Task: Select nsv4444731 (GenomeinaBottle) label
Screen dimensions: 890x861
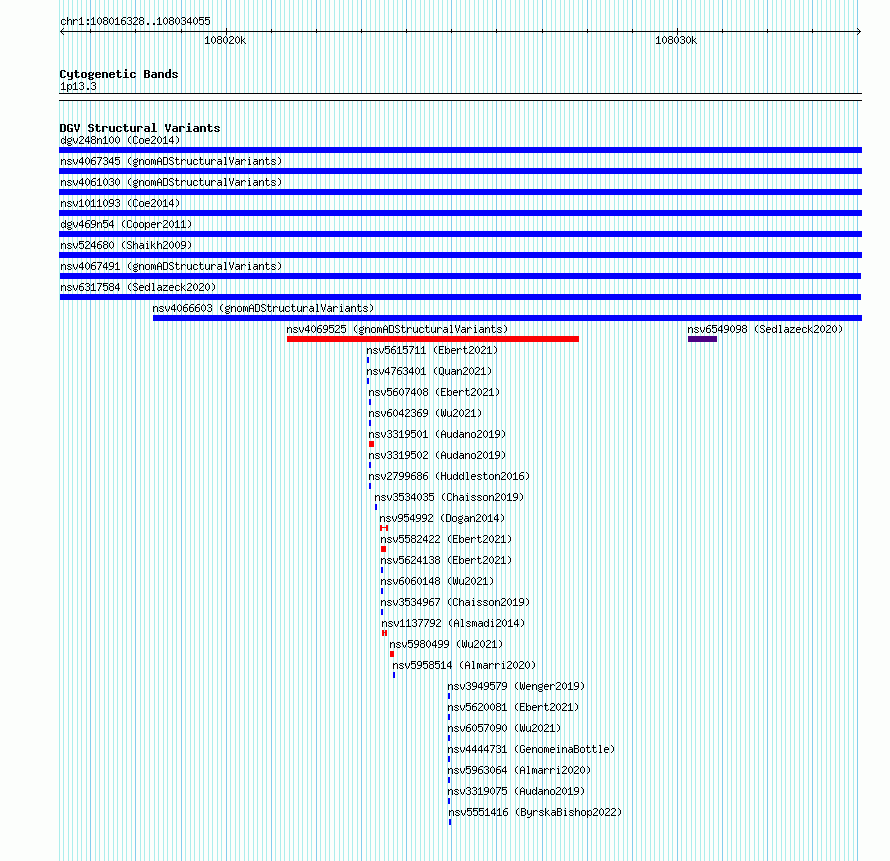Action: (x=531, y=749)
